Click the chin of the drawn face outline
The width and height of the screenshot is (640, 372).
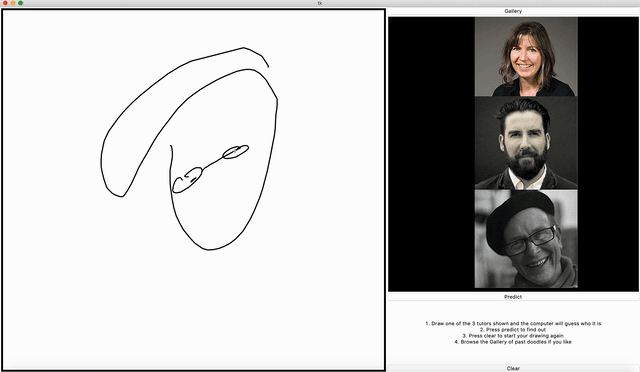click(x=208, y=249)
